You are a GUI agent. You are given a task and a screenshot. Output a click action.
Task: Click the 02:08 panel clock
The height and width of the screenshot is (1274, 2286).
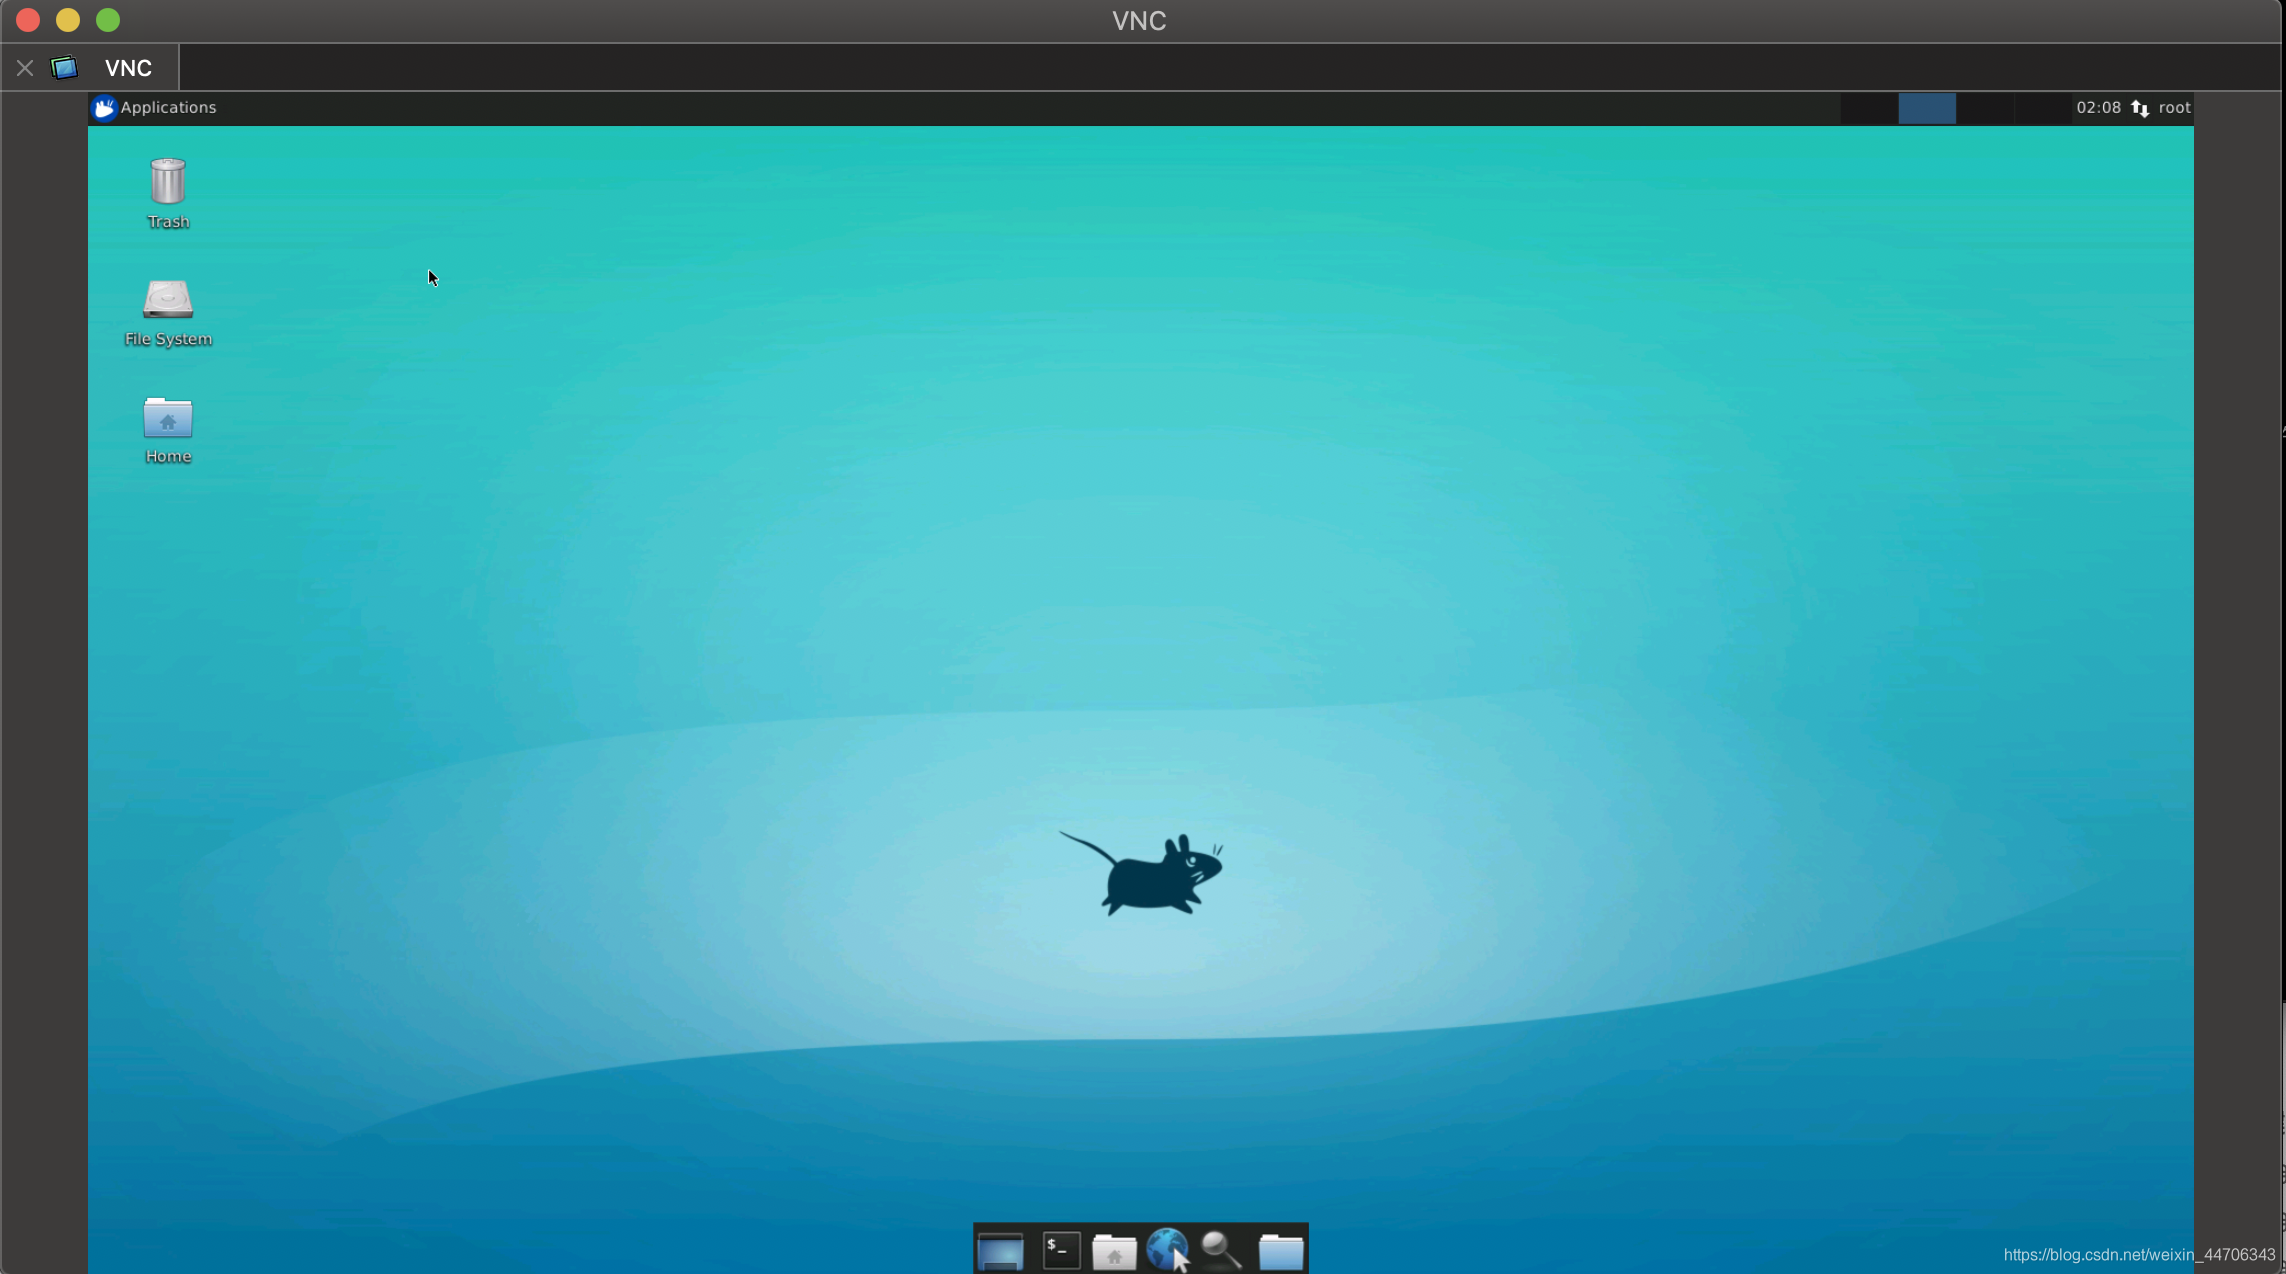[2098, 107]
